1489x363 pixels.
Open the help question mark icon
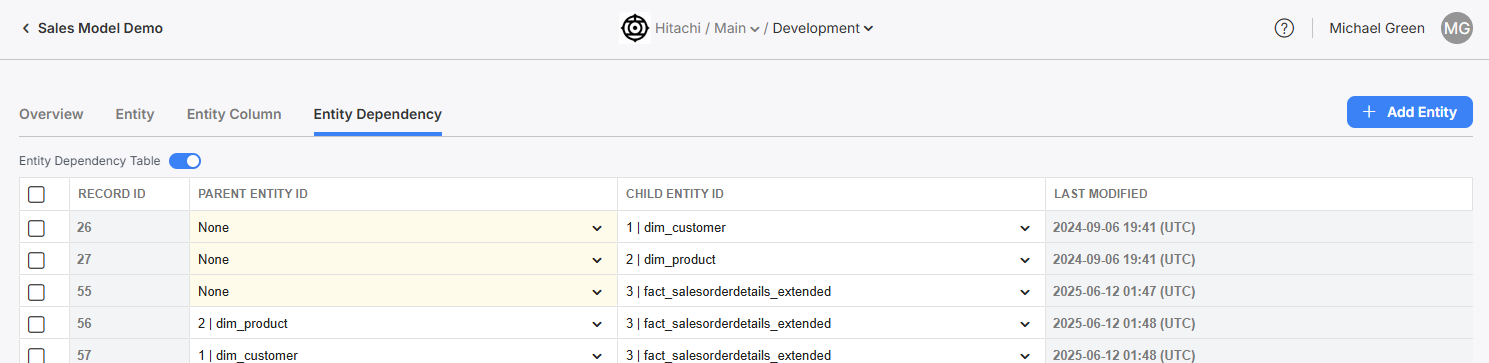(x=1284, y=28)
